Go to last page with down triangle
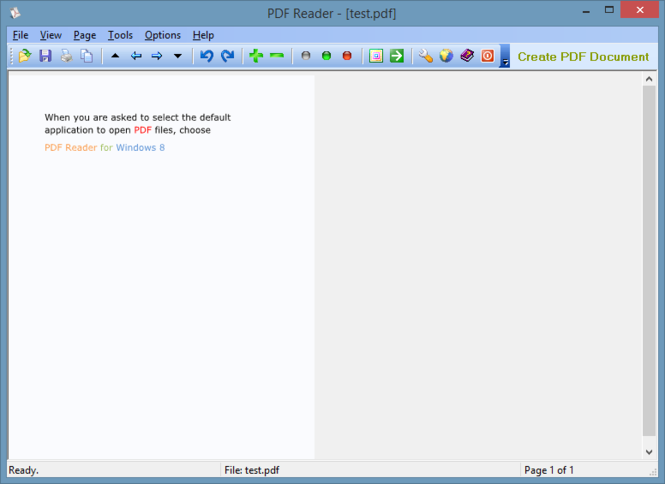665x484 pixels. click(x=178, y=56)
